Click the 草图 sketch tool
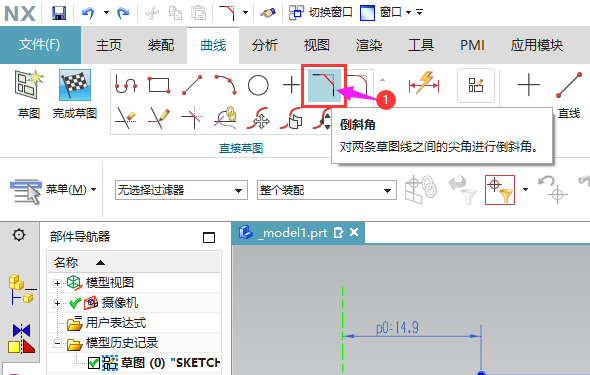 pos(29,94)
